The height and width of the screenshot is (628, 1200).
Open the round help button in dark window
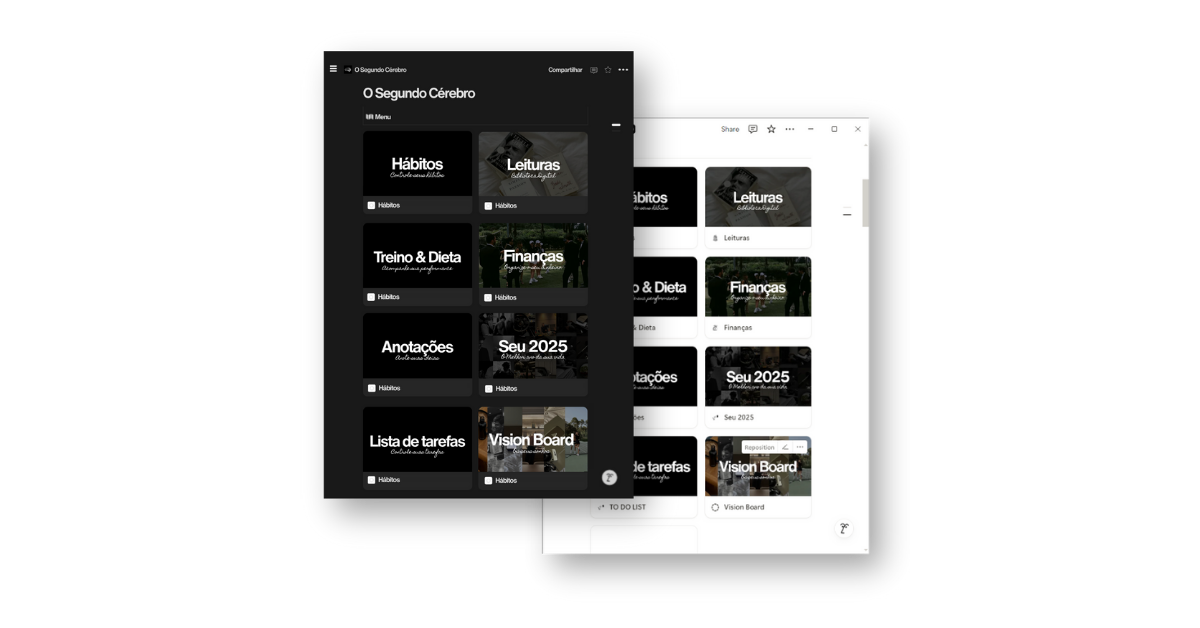pyautogui.click(x=609, y=477)
